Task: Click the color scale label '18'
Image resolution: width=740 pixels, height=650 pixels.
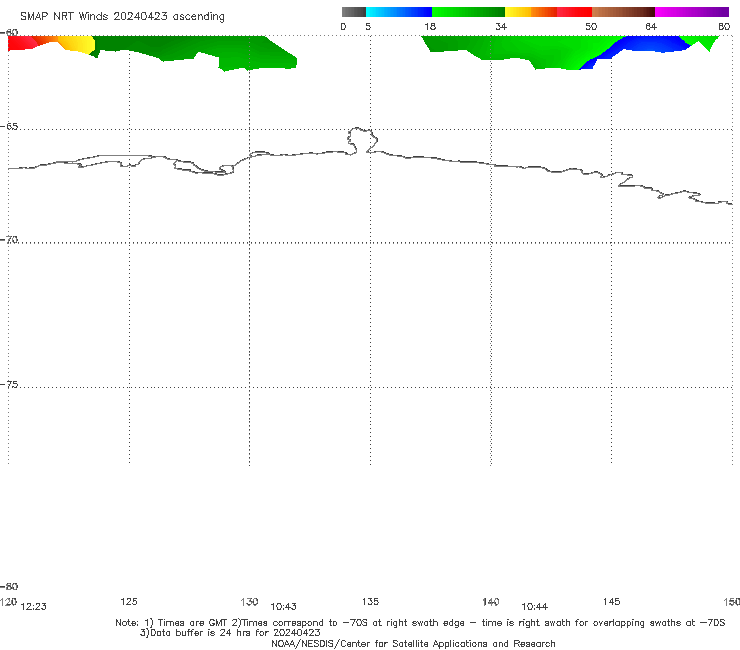Action: 430,26
